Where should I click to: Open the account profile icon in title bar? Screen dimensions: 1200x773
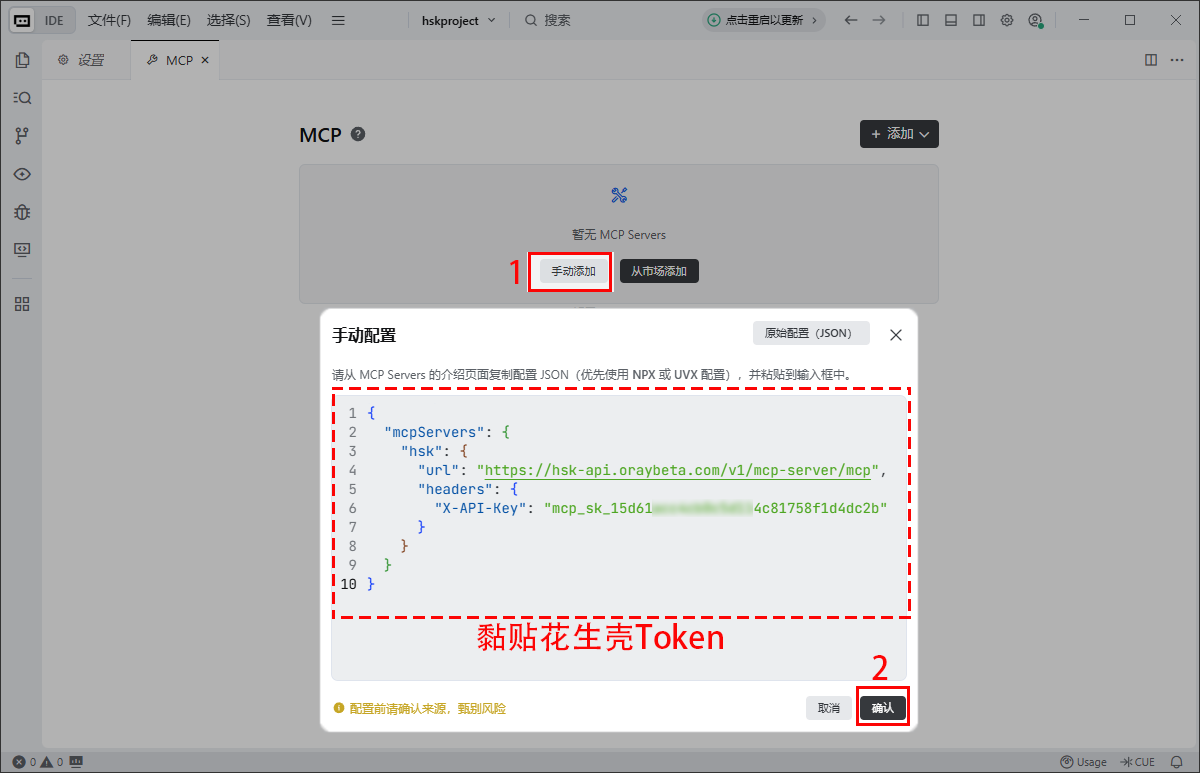(1035, 20)
